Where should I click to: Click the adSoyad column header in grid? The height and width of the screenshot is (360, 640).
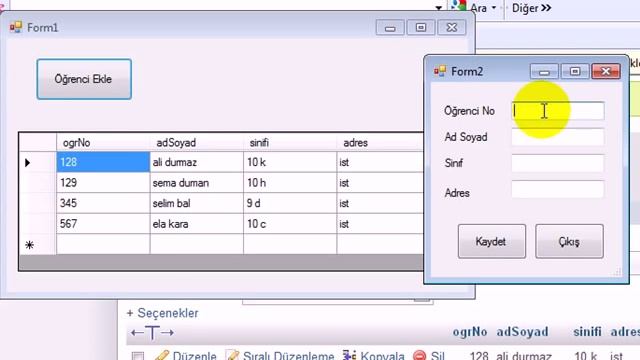point(196,142)
